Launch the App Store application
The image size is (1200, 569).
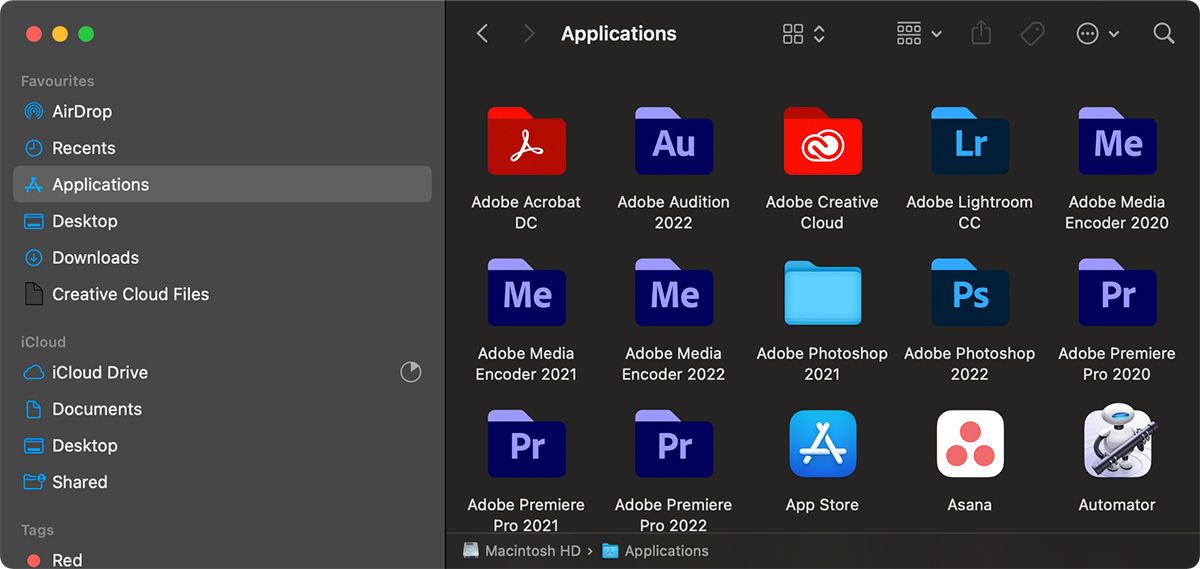pos(822,443)
